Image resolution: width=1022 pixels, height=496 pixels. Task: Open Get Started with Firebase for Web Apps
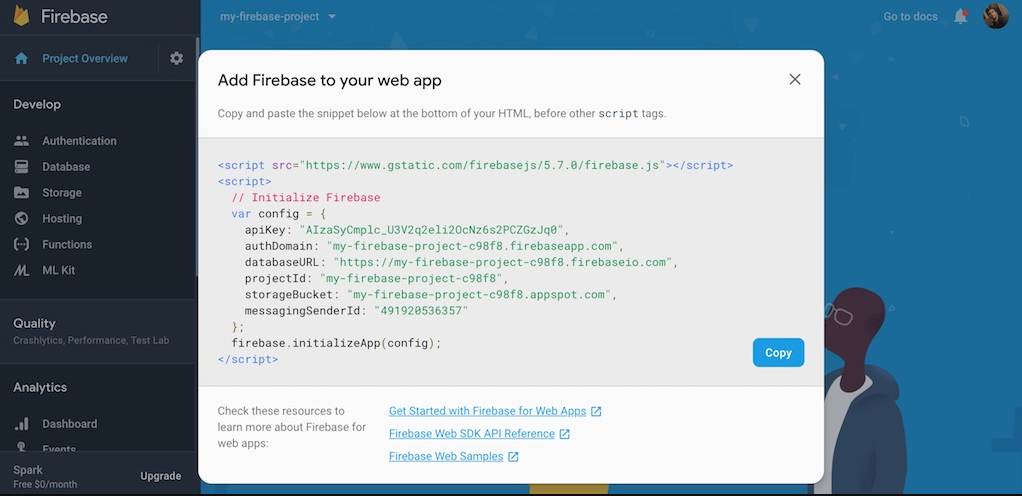point(488,411)
